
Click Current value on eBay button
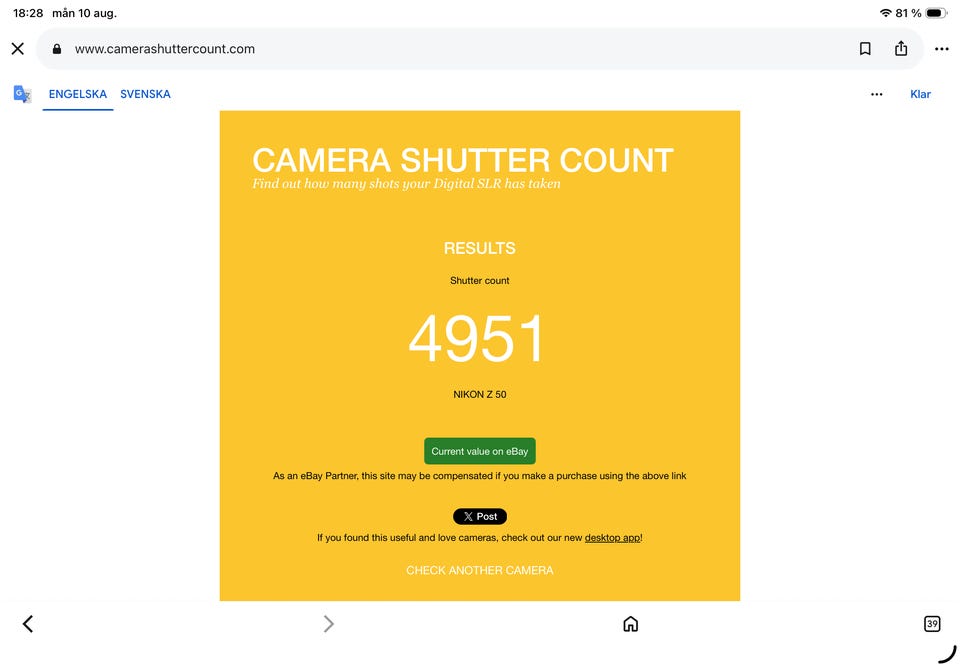(x=479, y=451)
